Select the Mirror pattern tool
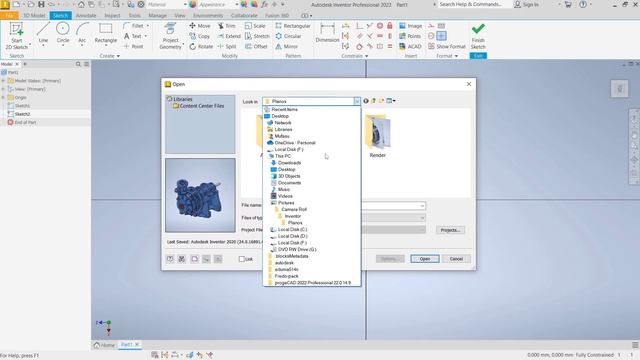This screenshot has width=640, height=360. (x=287, y=47)
